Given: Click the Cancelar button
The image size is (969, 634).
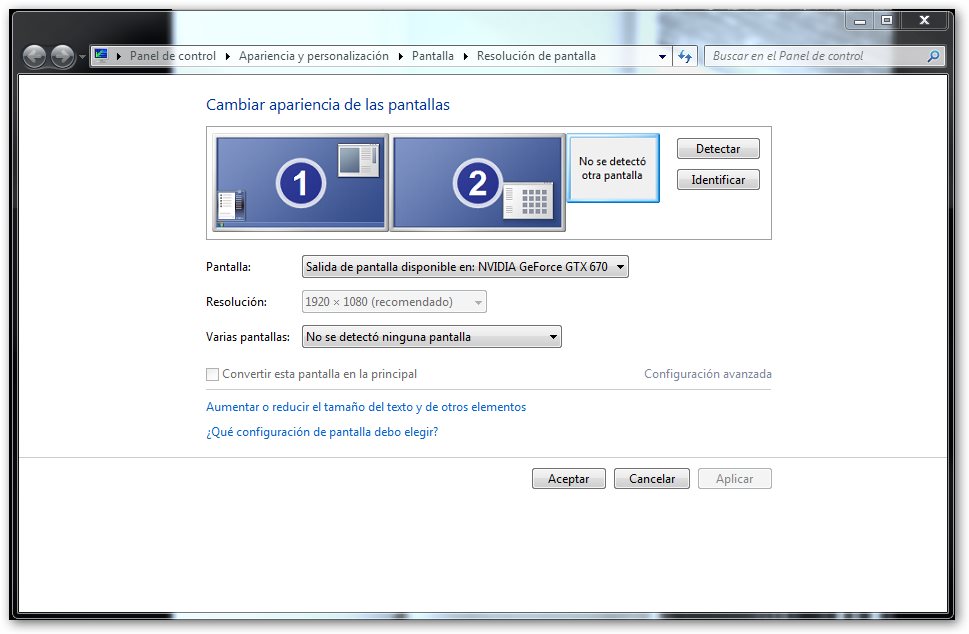Looking at the screenshot, I should click(x=651, y=479).
